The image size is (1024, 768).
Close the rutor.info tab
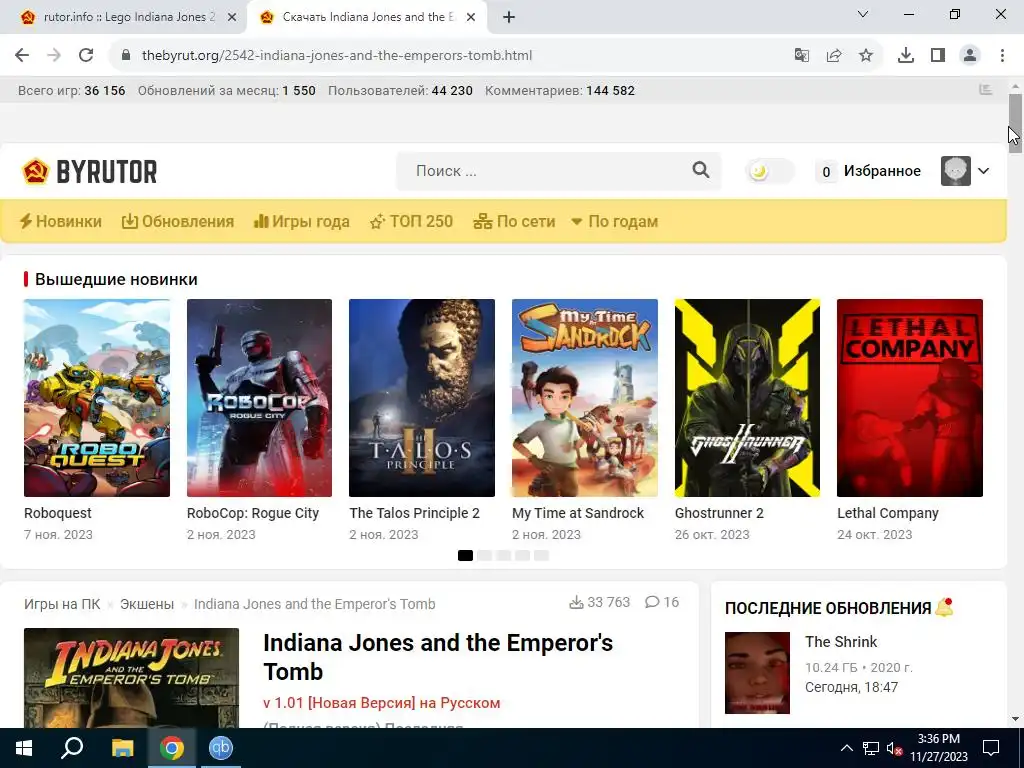tap(232, 18)
